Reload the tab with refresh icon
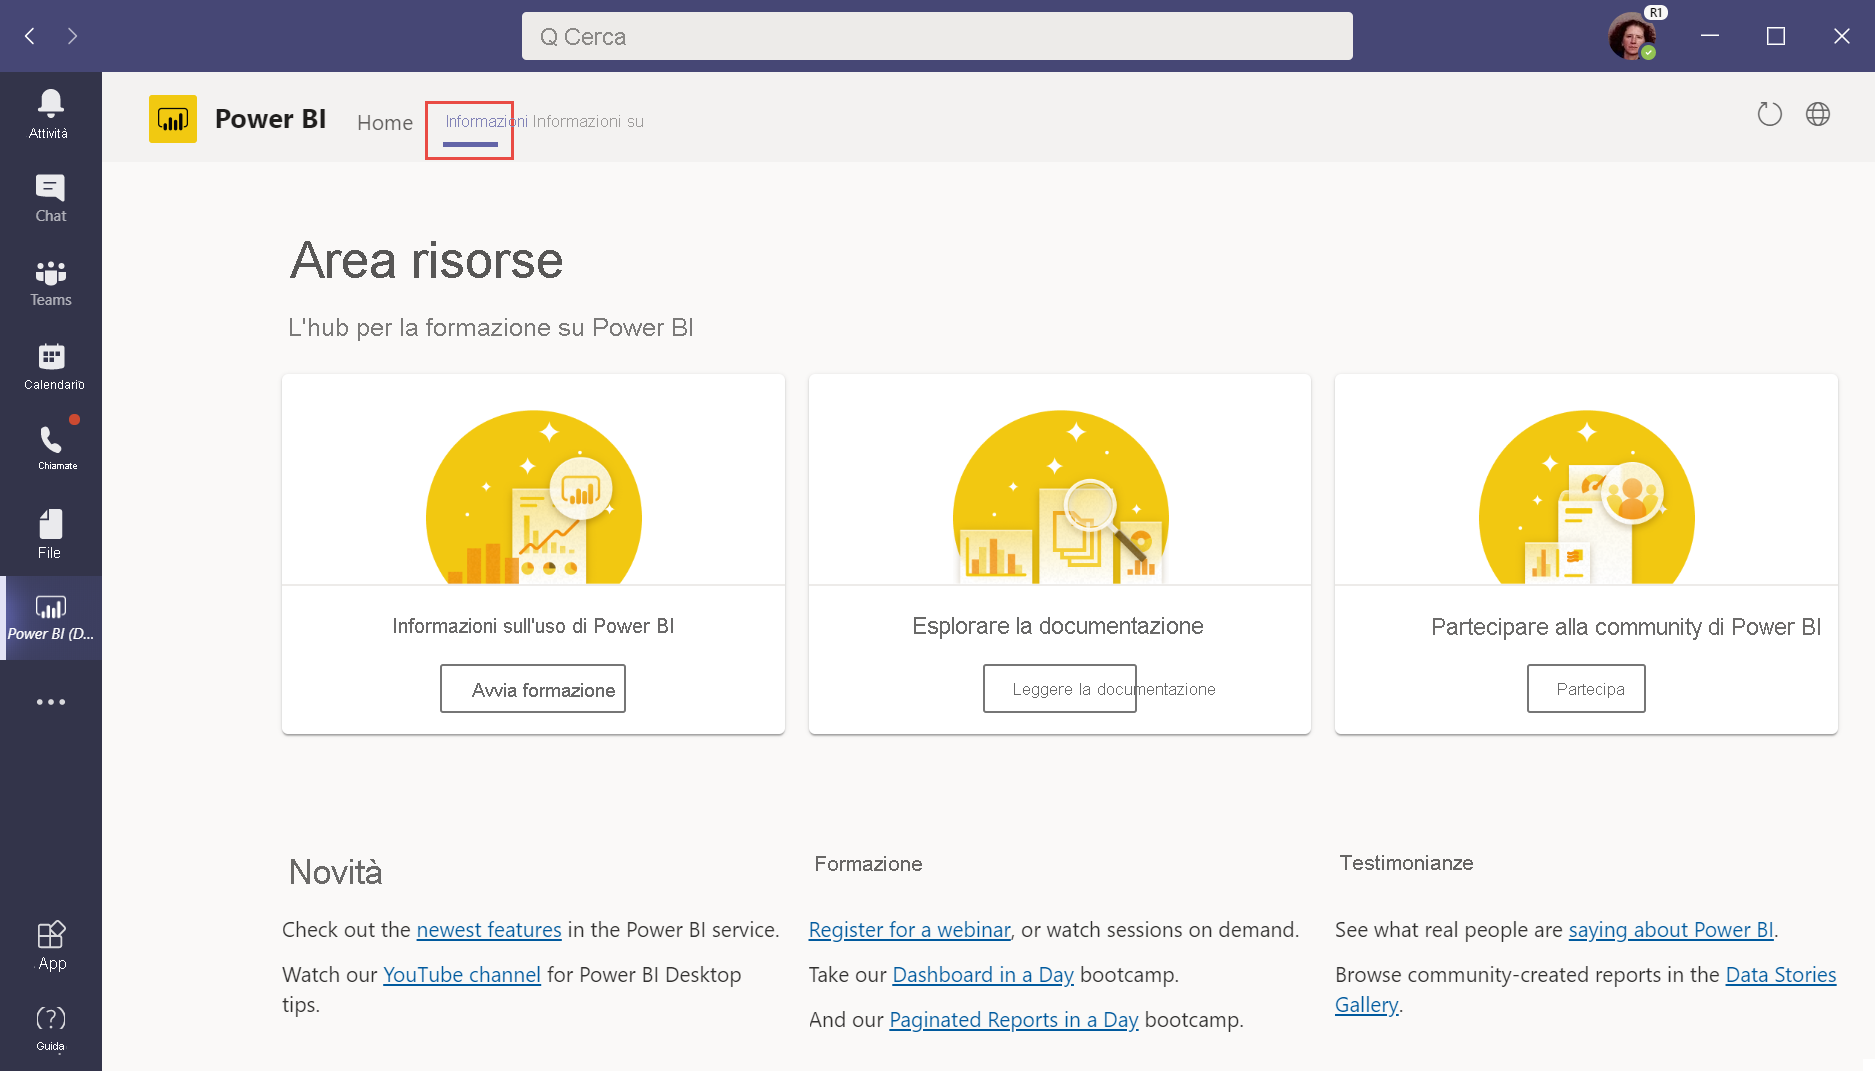 coord(1769,114)
